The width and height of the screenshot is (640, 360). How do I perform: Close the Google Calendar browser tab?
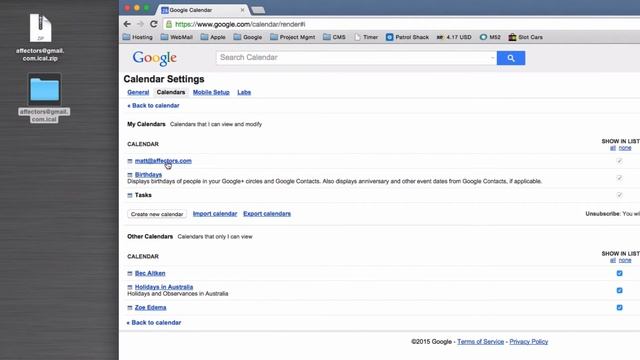pyautogui.click(x=242, y=10)
